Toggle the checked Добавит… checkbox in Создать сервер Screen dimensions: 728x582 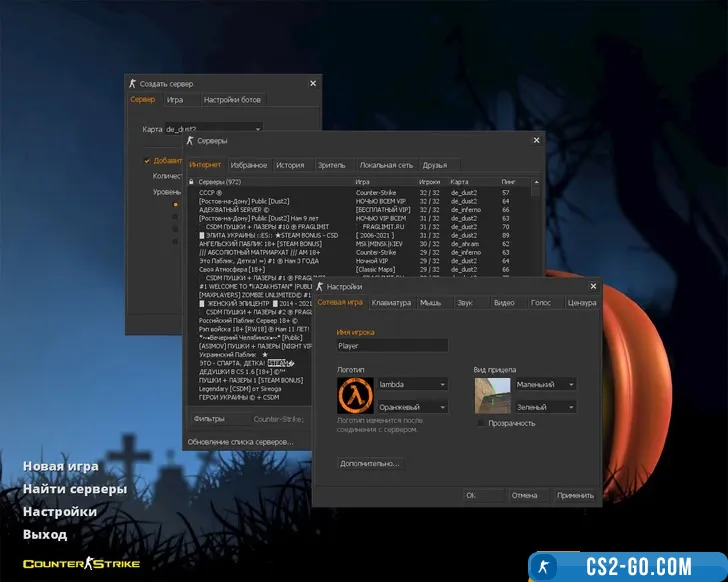pyautogui.click(x=147, y=160)
